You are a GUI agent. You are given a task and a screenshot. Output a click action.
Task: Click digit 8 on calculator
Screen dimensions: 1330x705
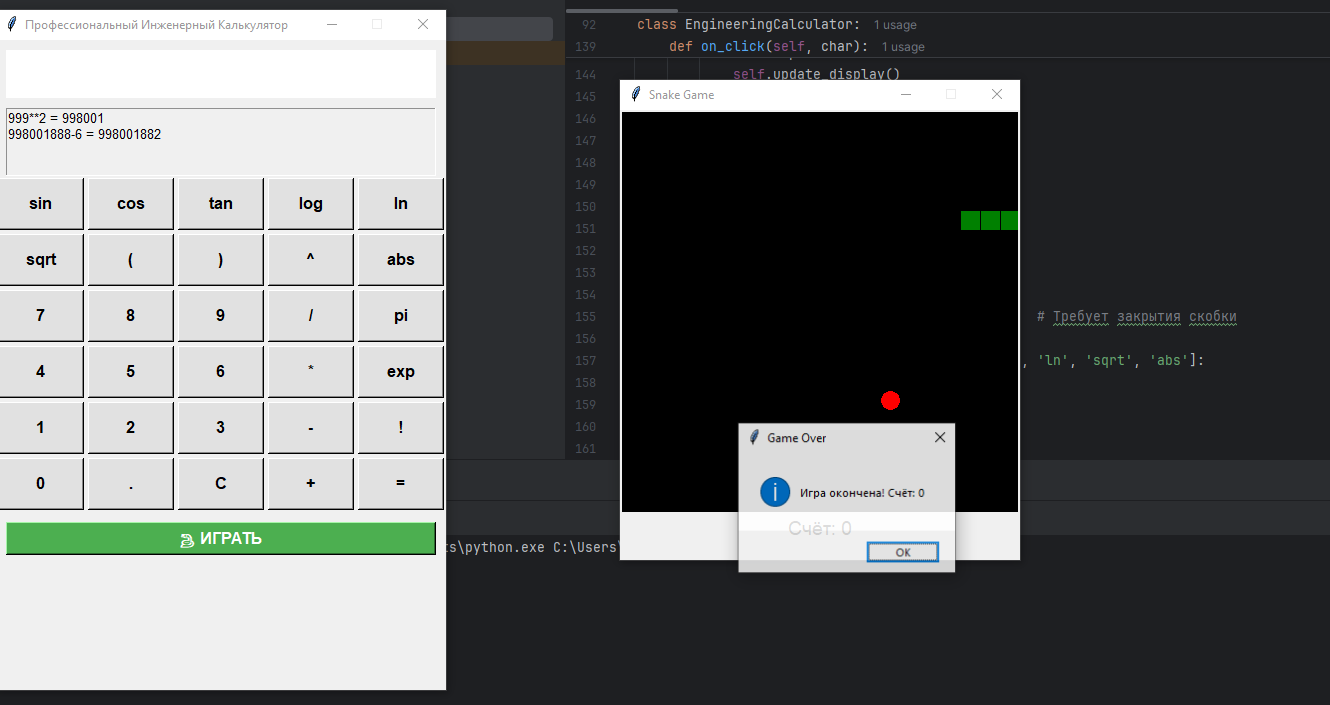point(131,316)
